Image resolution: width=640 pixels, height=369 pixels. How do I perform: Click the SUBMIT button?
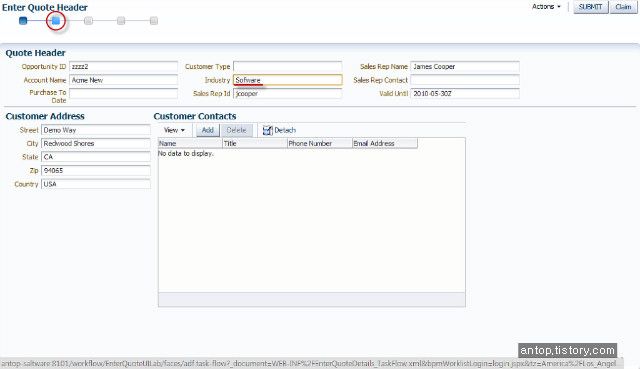[591, 7]
